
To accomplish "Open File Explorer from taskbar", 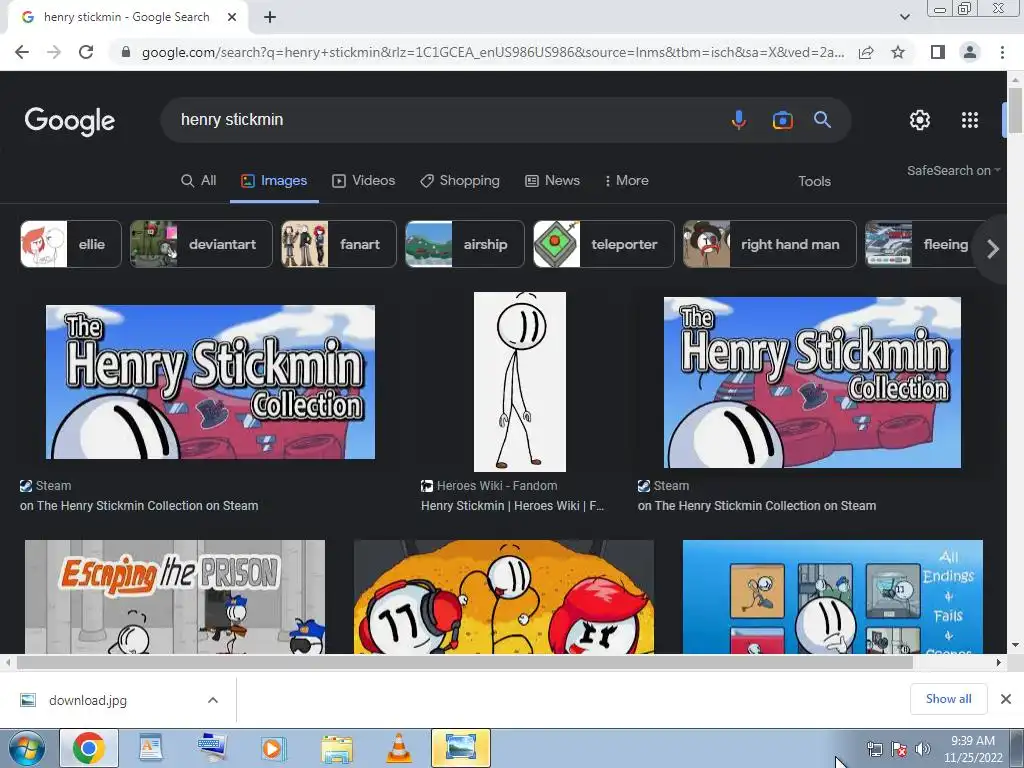I will (337, 748).
